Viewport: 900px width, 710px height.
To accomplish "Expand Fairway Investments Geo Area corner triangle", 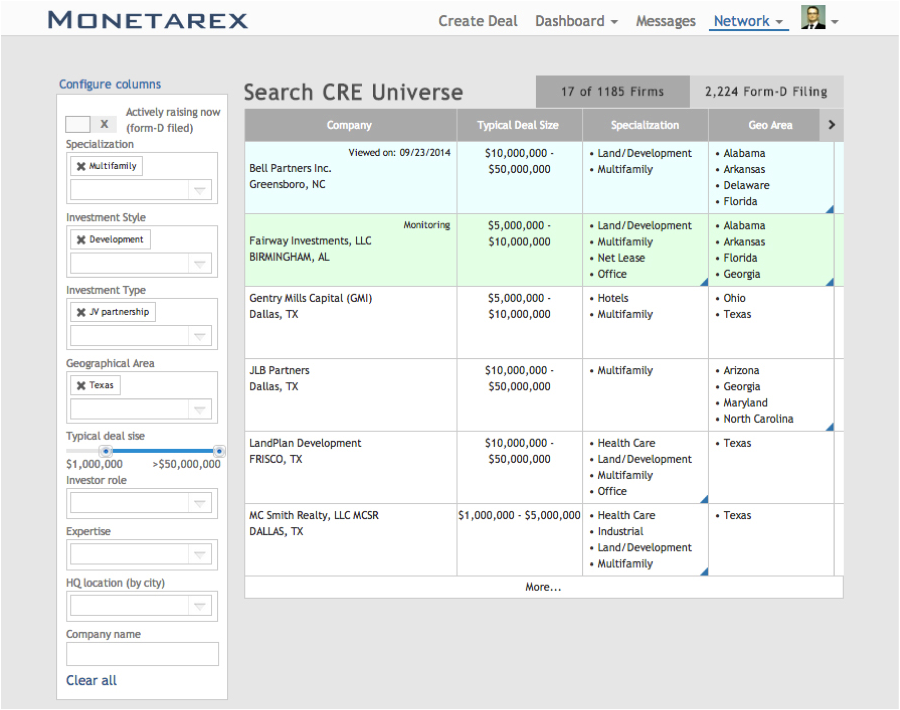I will coord(829,281).
